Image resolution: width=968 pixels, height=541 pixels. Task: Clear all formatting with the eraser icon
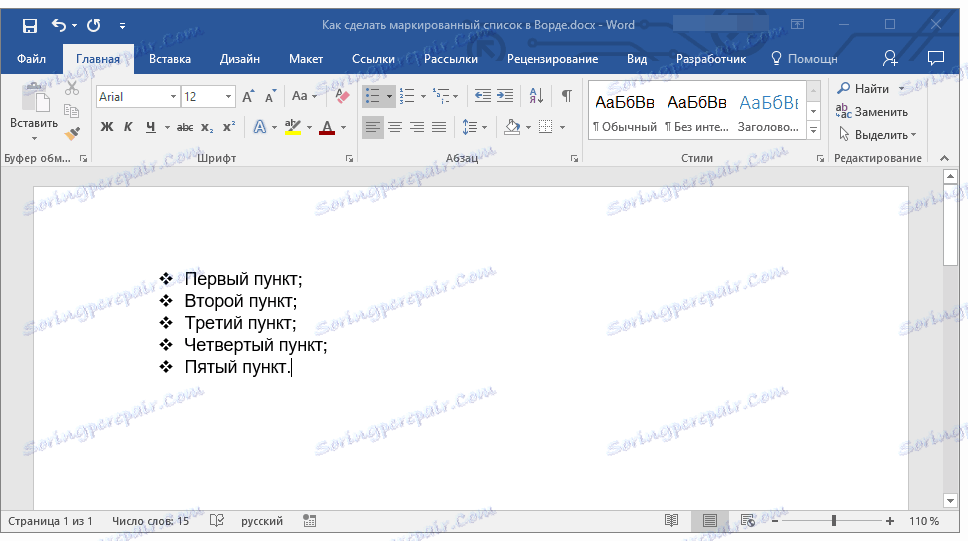point(341,96)
